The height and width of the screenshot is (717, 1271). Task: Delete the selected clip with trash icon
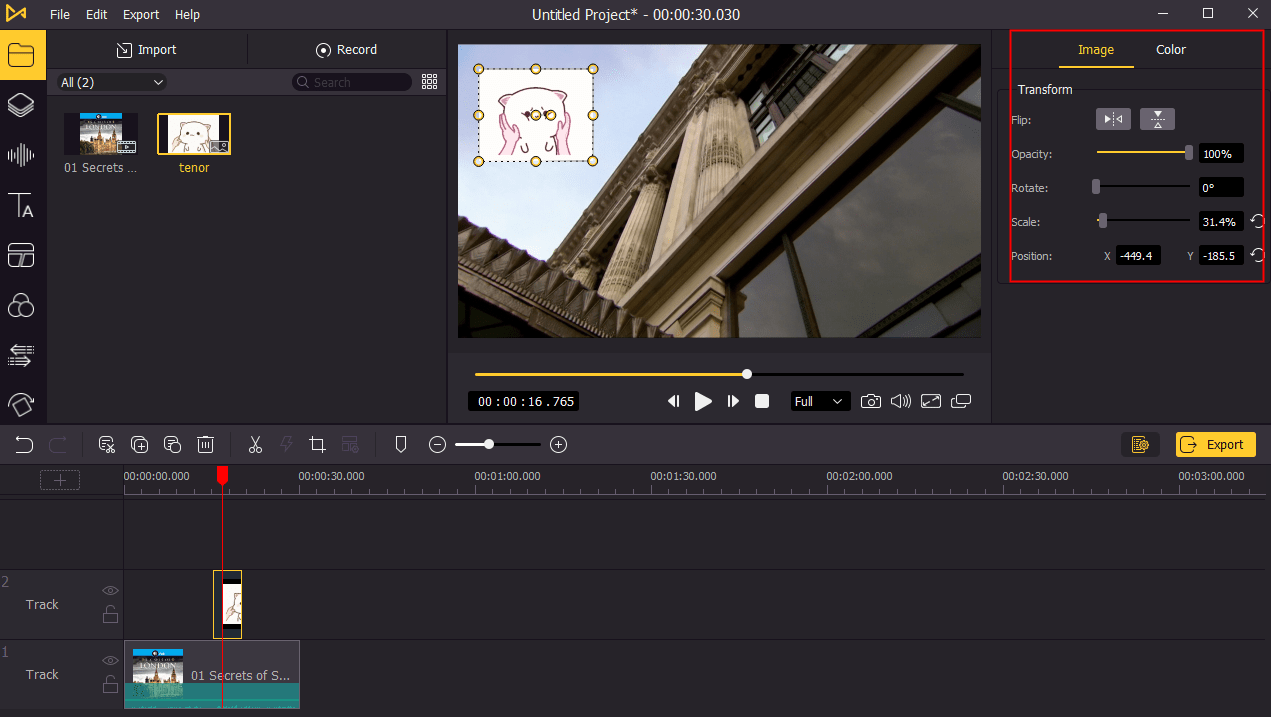pos(205,445)
